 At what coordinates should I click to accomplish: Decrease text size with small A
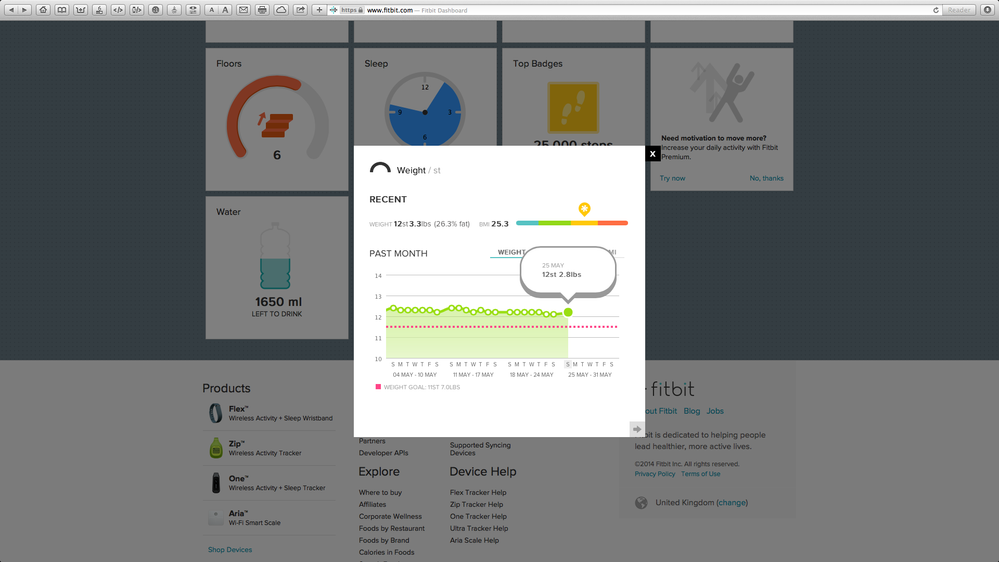[212, 10]
